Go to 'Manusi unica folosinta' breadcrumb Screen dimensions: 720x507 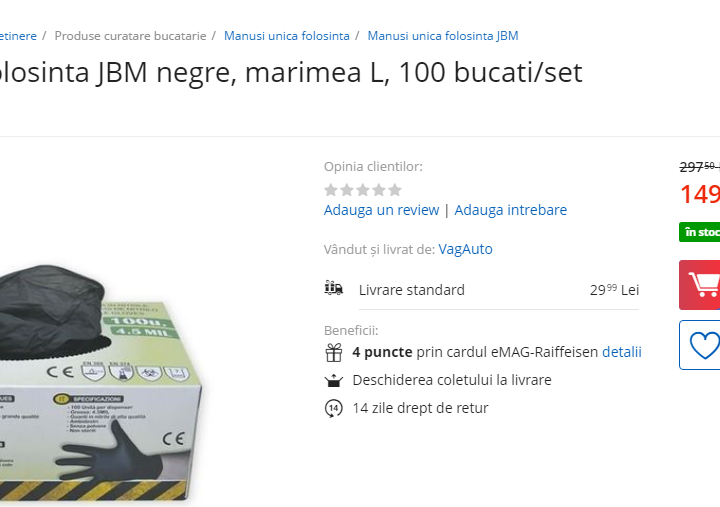pos(287,36)
